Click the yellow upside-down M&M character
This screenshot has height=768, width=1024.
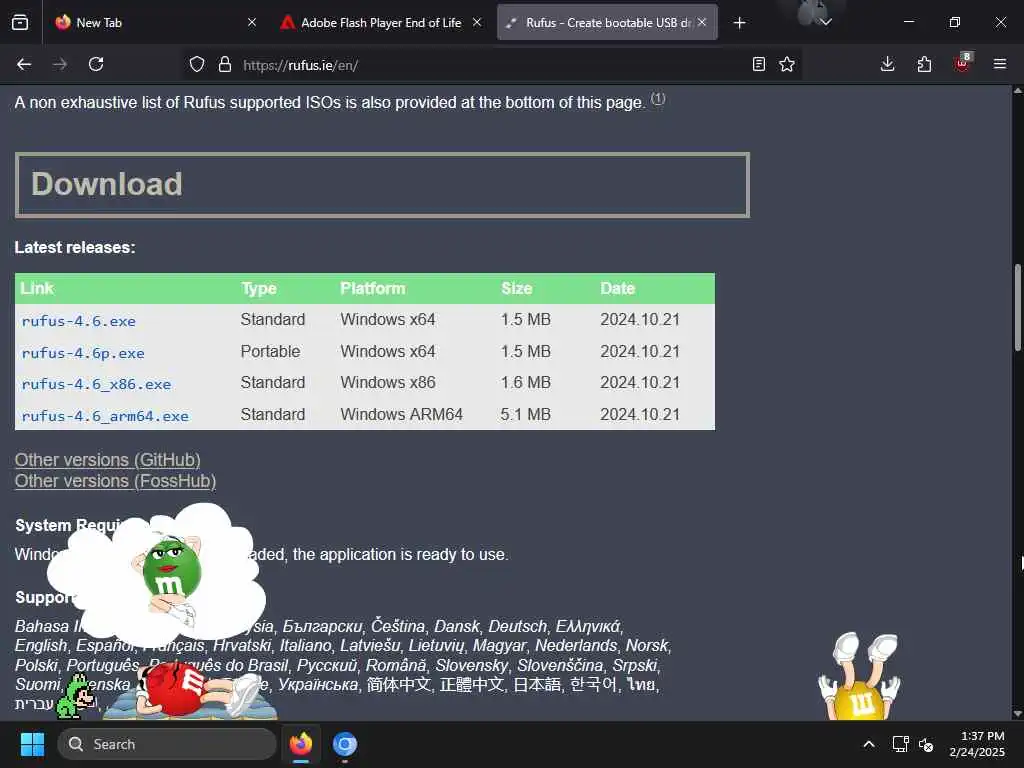[x=859, y=677]
